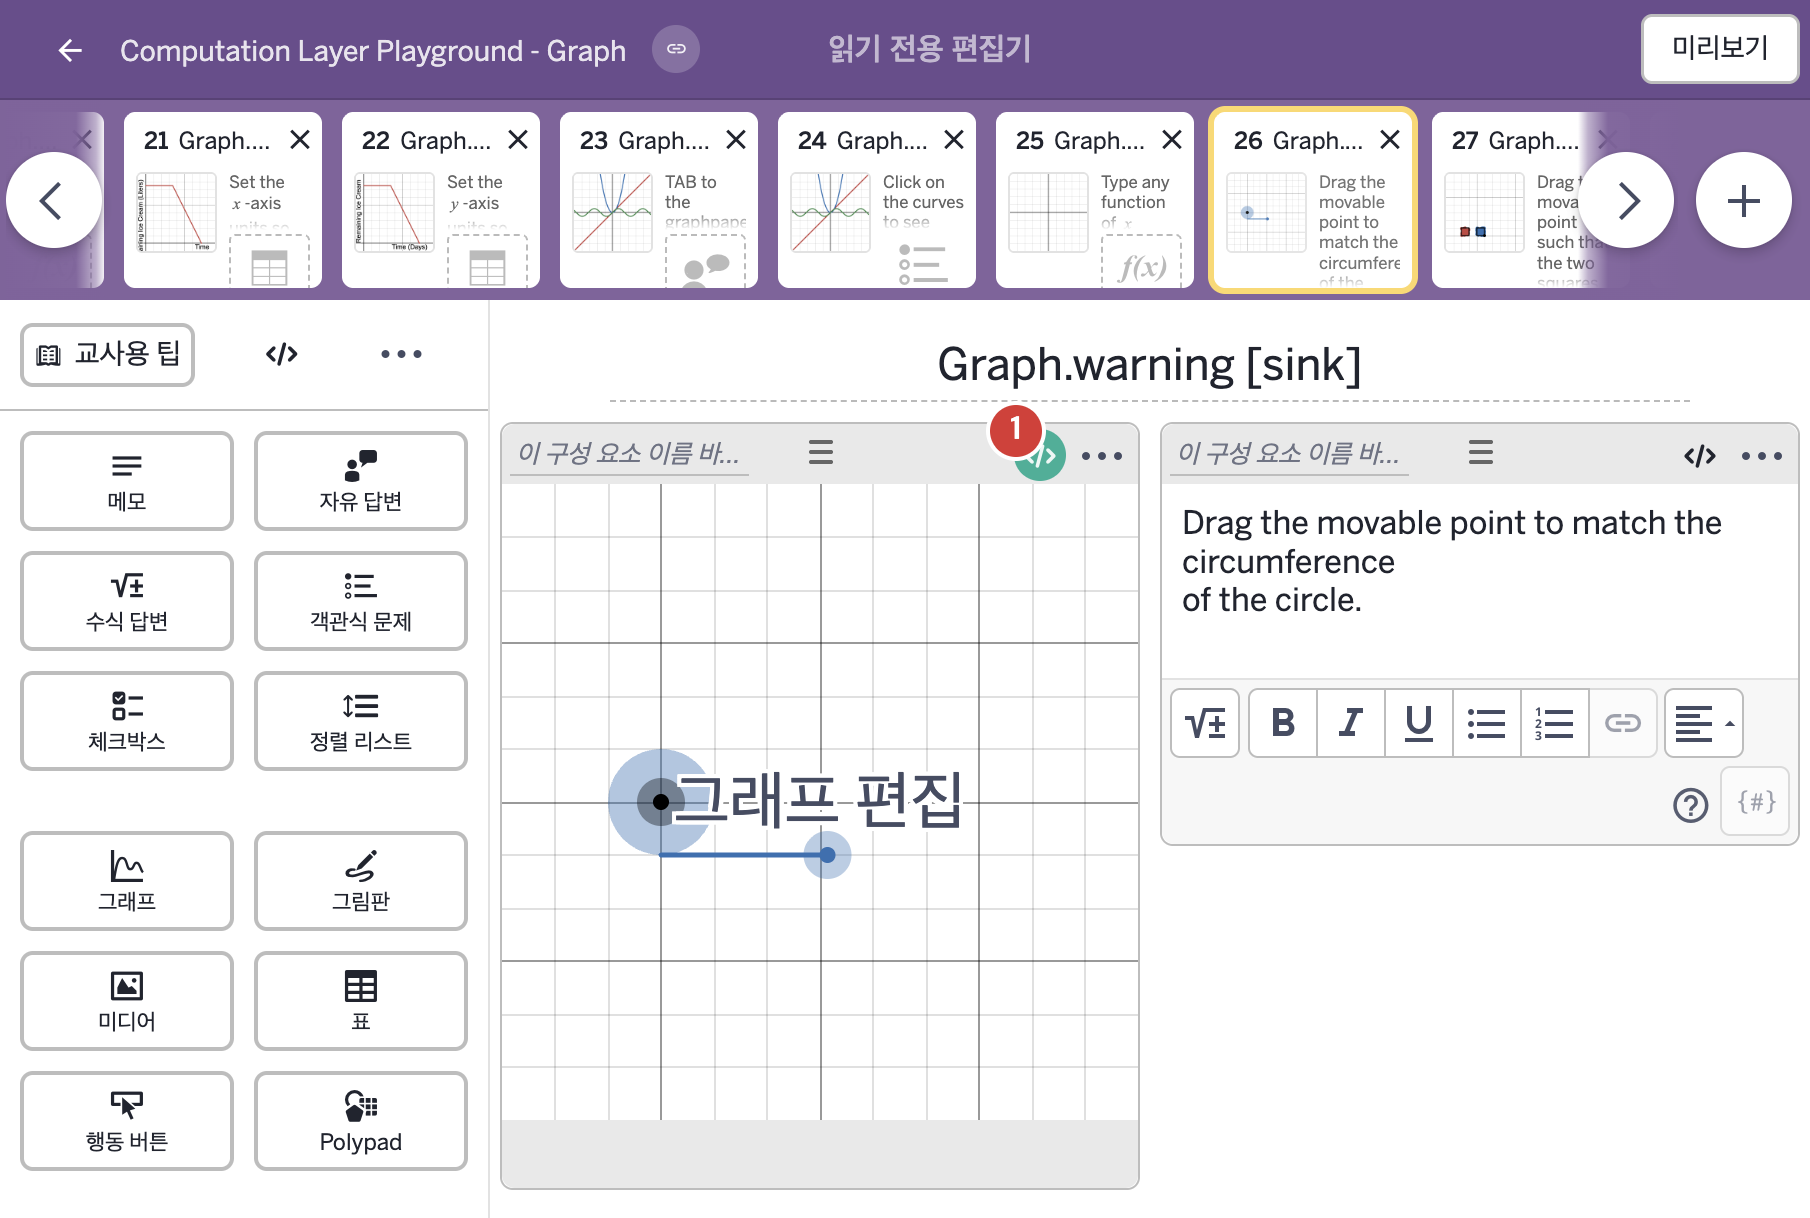This screenshot has width=1810, height=1218.
Task: Toggle underline formatting in note editor
Action: tap(1419, 723)
